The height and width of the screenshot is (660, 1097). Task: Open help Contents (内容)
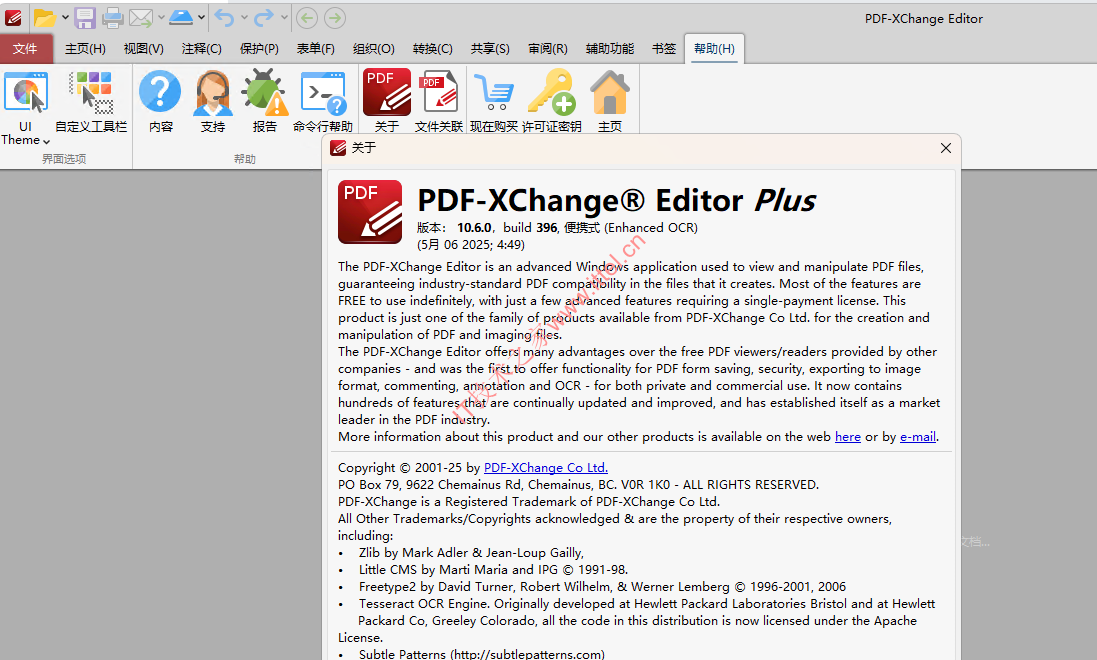160,101
